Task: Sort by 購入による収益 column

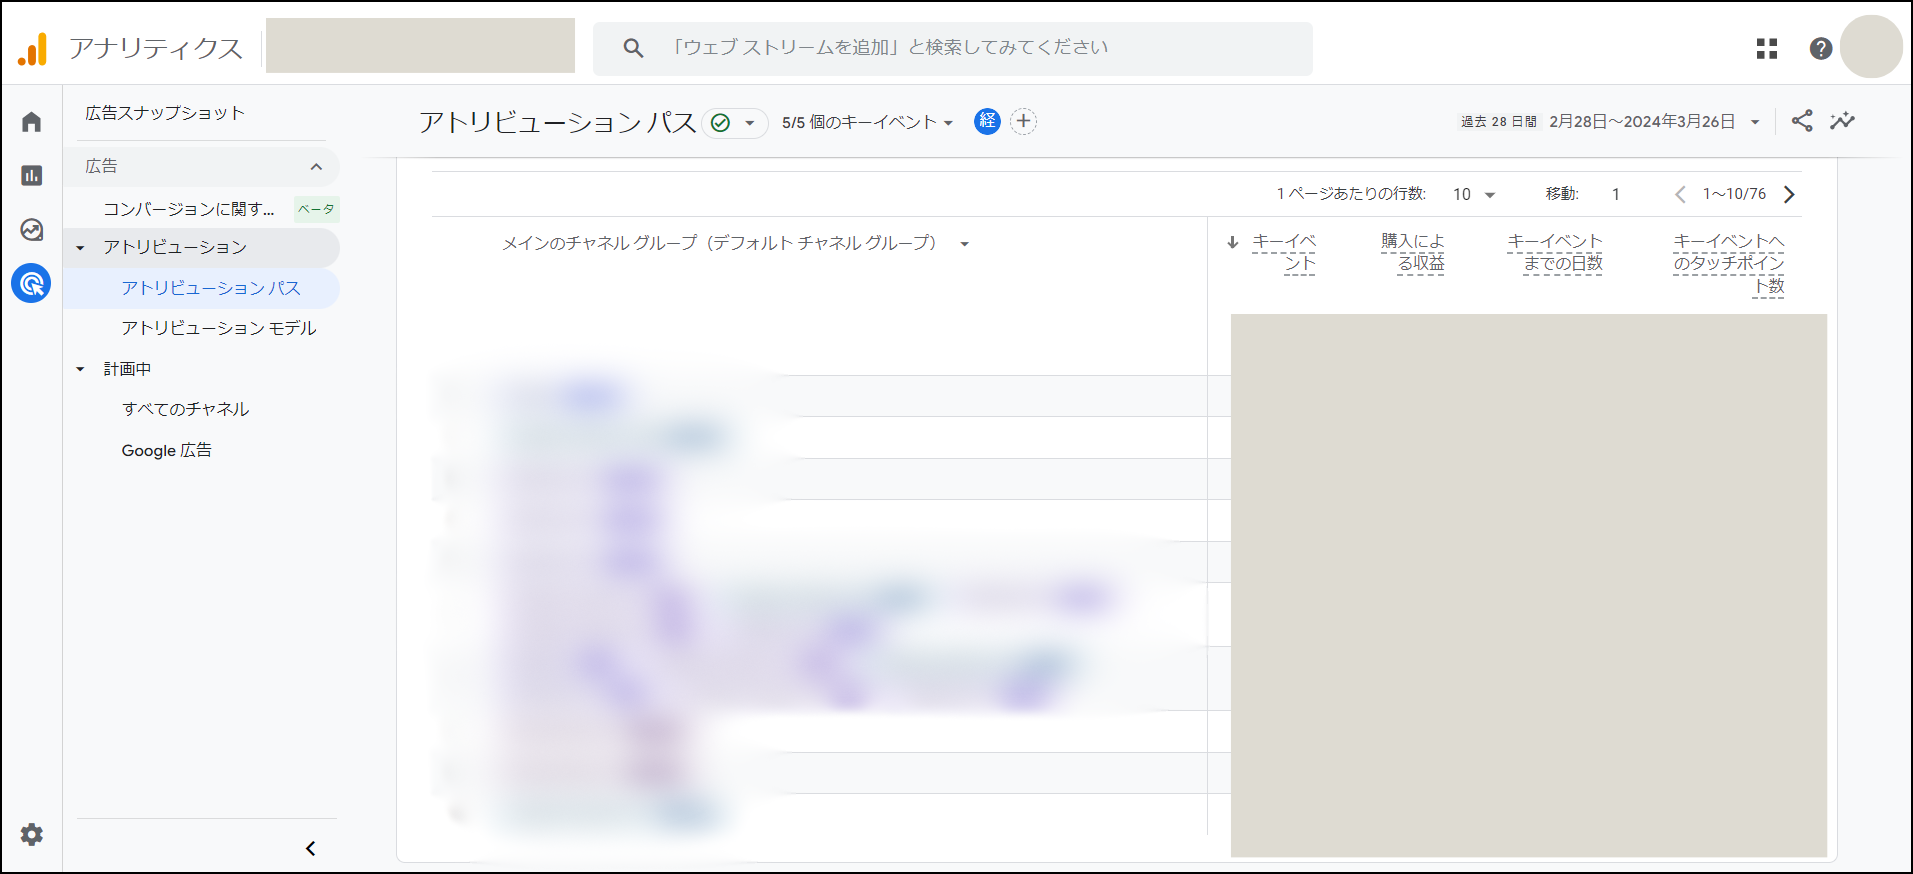Action: click(x=1413, y=252)
